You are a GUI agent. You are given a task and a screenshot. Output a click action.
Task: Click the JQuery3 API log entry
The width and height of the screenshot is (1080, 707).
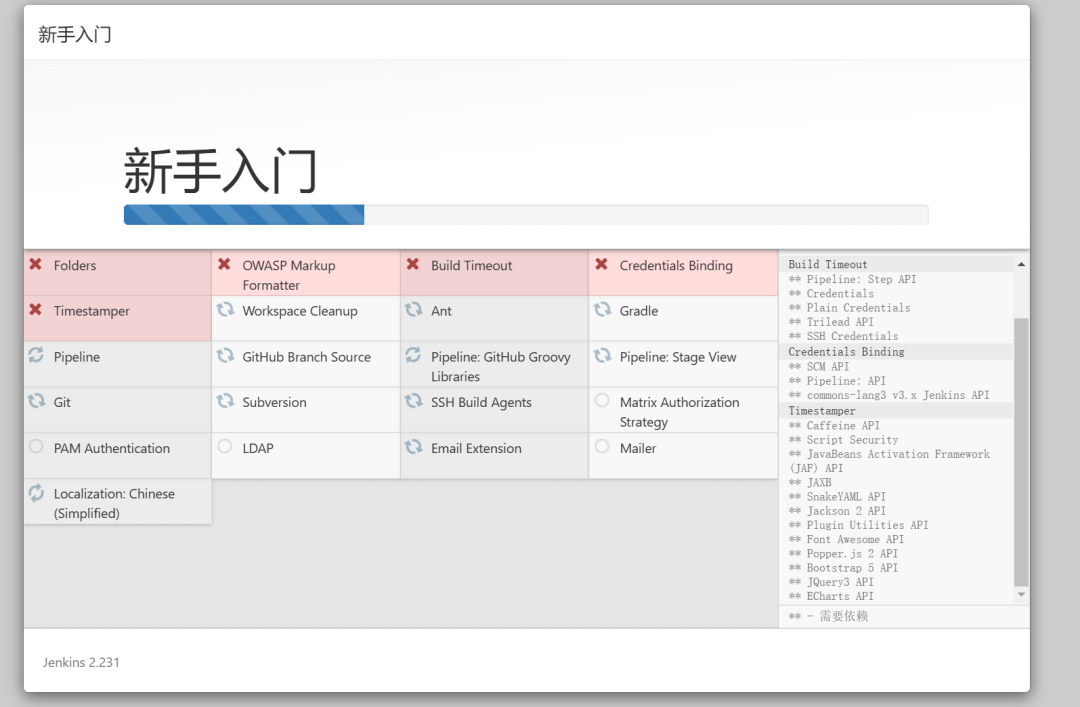coord(831,582)
